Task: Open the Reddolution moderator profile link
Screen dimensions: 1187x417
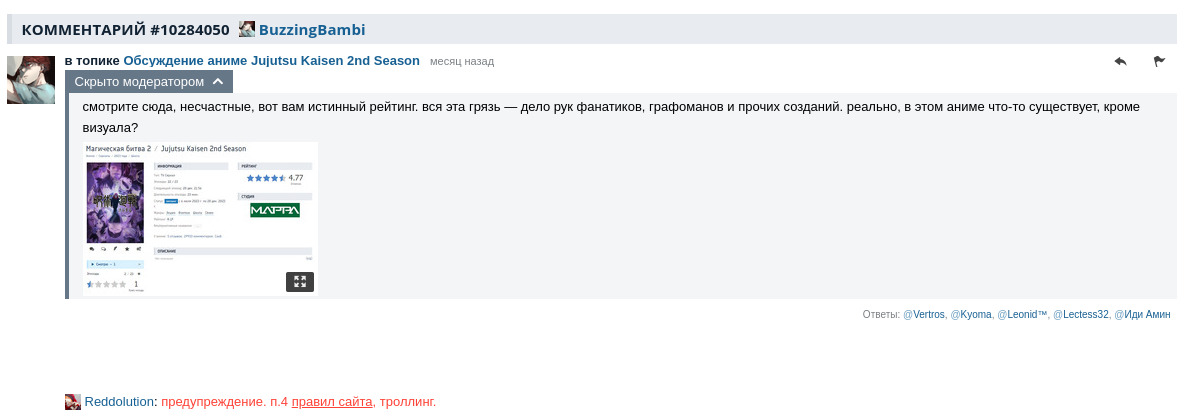Action: pyautogui.click(x=120, y=402)
